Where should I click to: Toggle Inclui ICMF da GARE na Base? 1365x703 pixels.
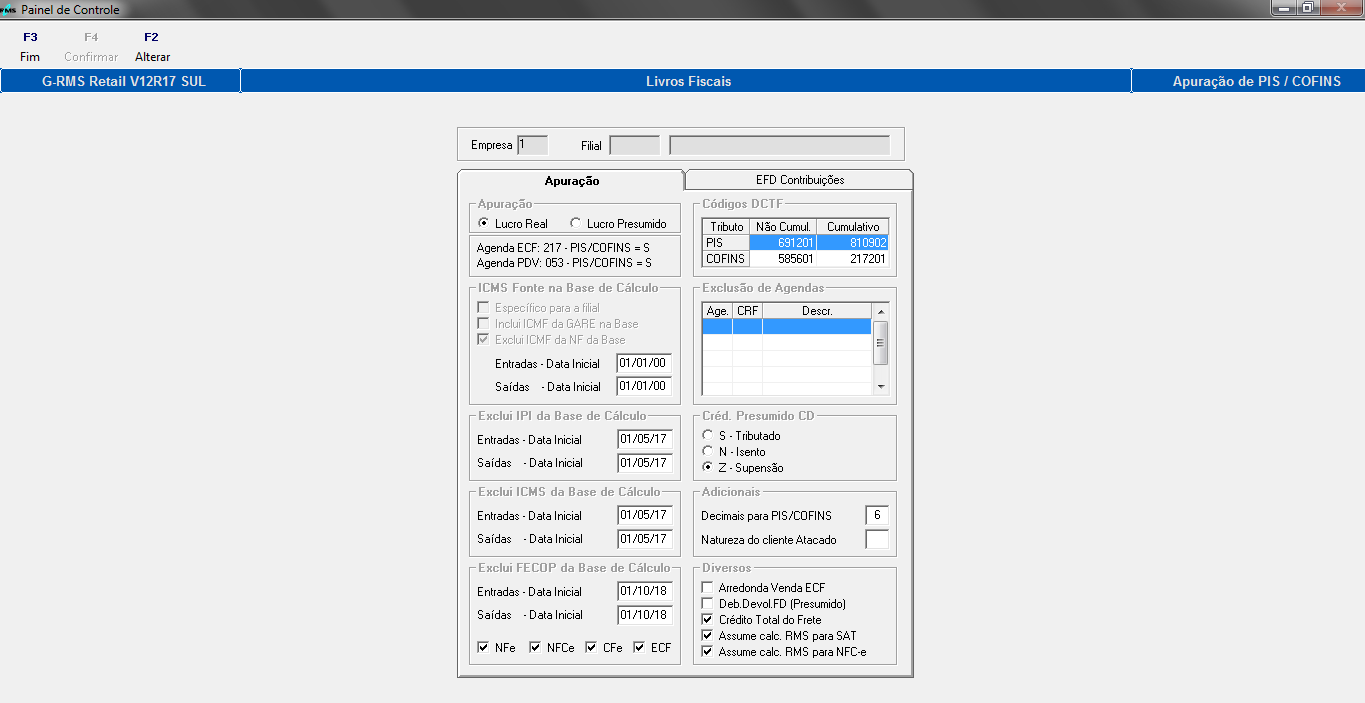click(484, 324)
